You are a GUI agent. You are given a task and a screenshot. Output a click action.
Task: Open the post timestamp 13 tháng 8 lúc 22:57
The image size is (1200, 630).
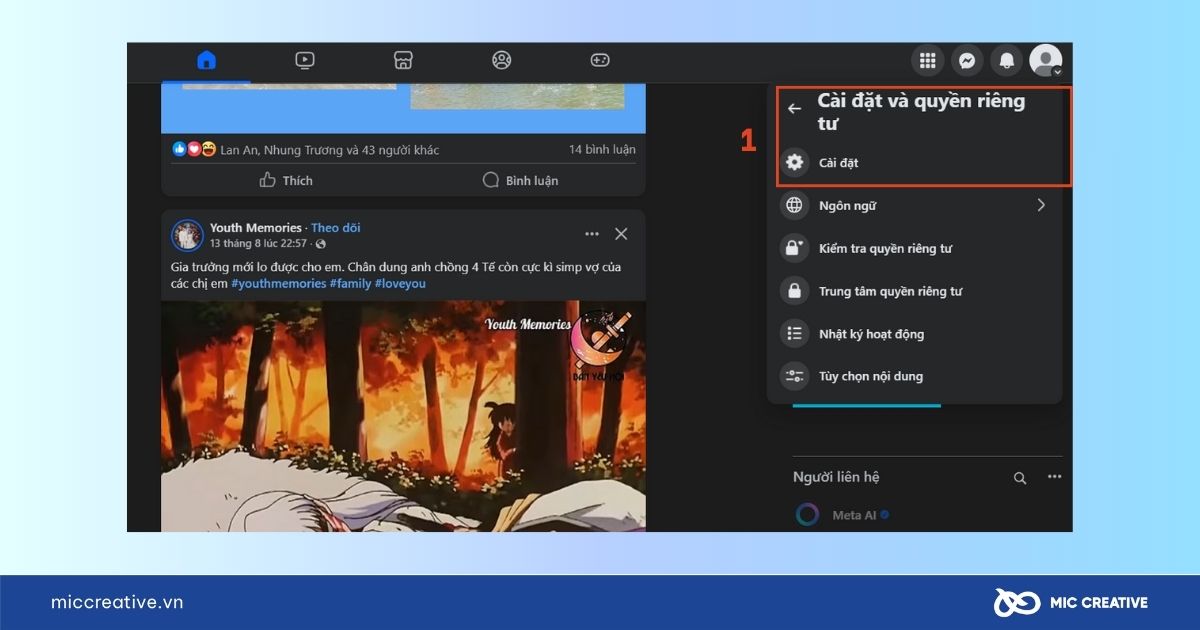260,243
